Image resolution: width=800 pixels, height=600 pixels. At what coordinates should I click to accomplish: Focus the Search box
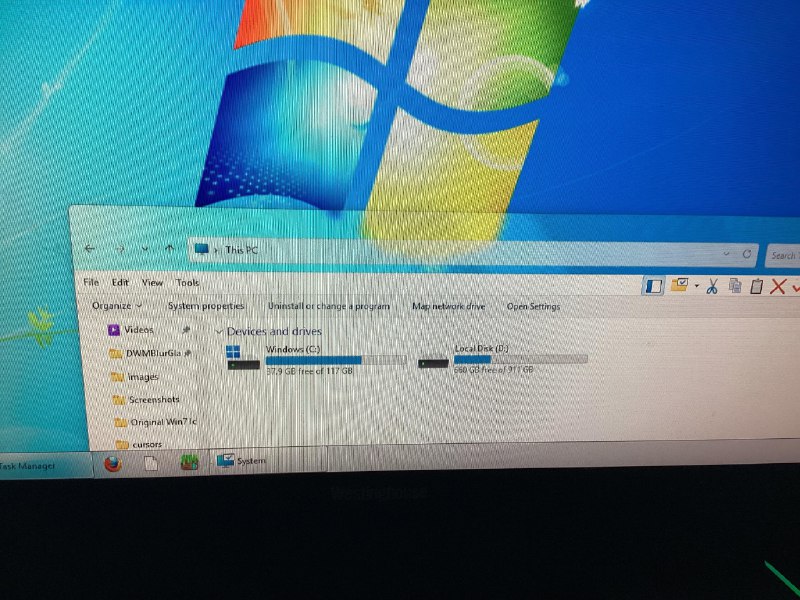coord(782,255)
